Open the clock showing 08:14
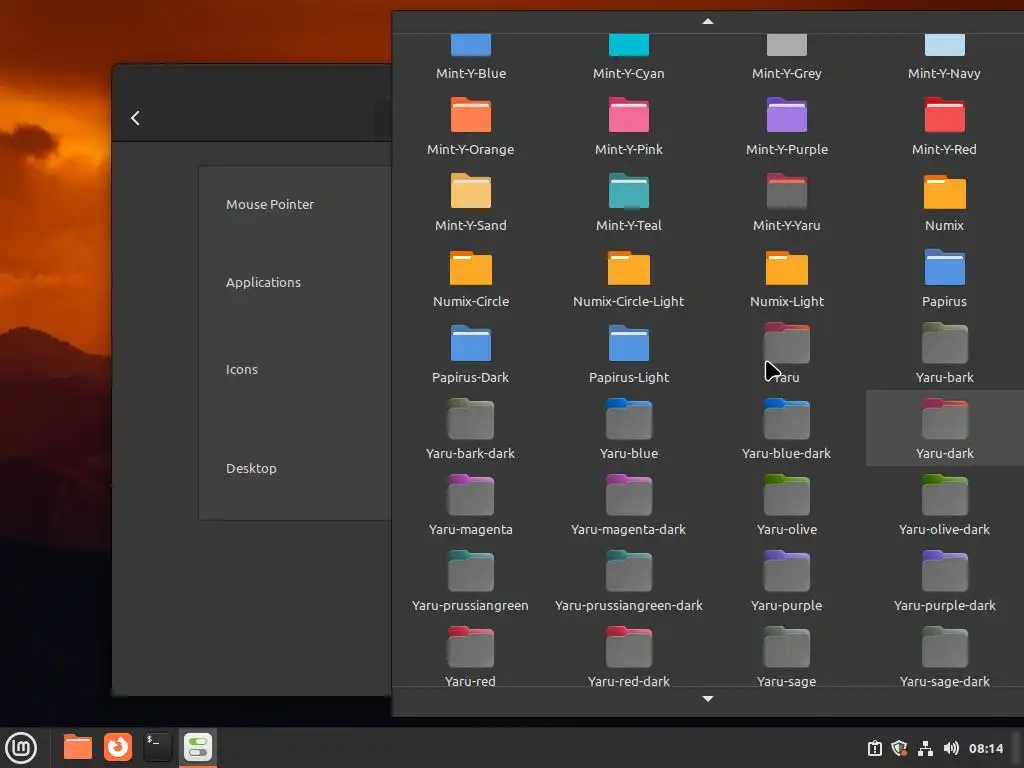The height and width of the screenshot is (768, 1024). (x=985, y=748)
